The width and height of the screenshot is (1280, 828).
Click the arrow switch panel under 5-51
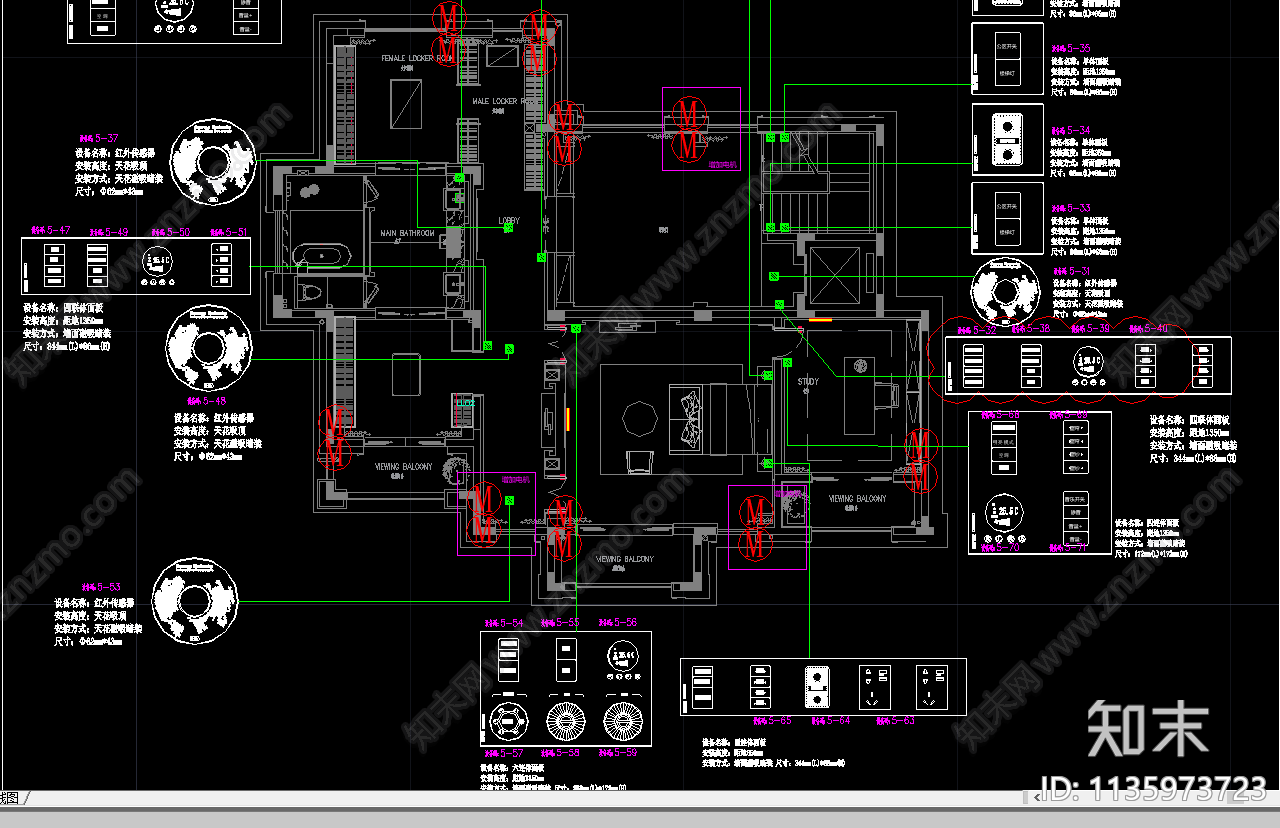(x=220, y=266)
